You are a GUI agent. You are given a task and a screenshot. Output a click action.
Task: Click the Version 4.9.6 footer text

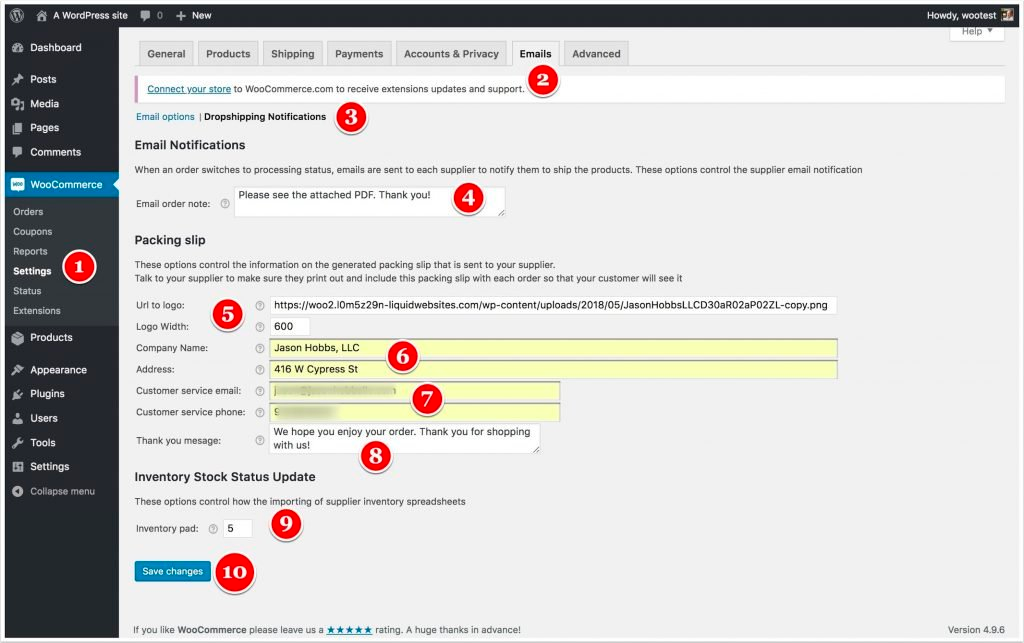click(x=976, y=630)
